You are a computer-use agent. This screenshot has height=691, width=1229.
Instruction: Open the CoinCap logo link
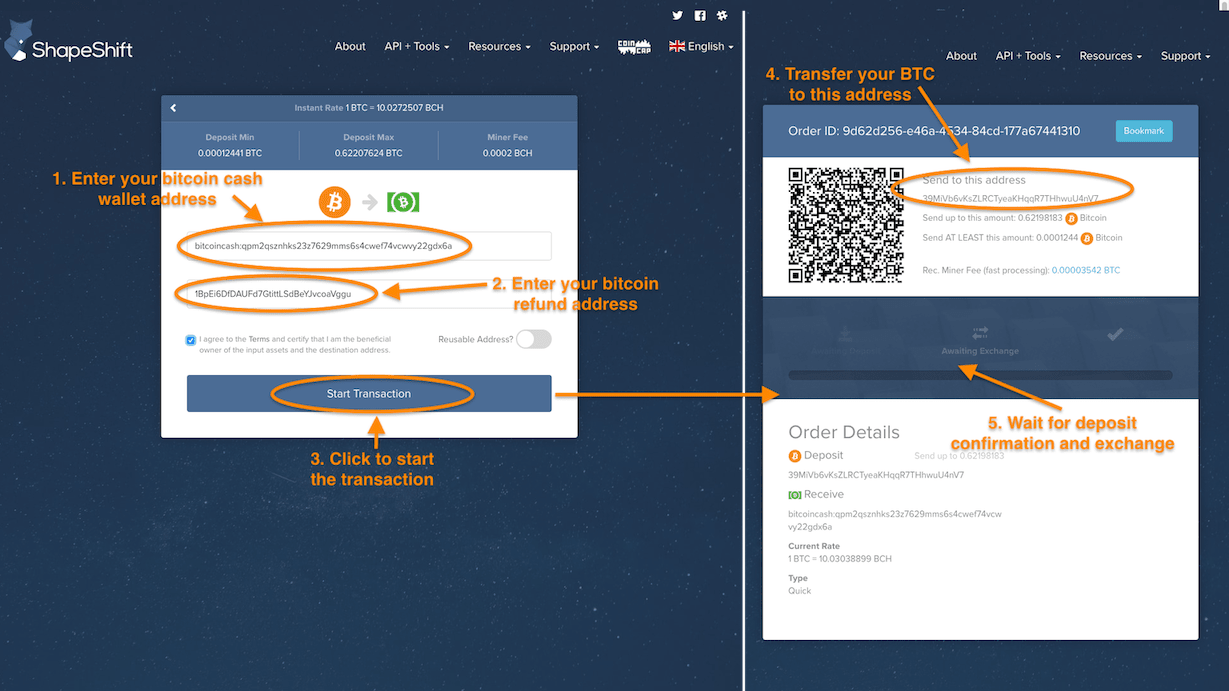pyautogui.click(x=634, y=46)
